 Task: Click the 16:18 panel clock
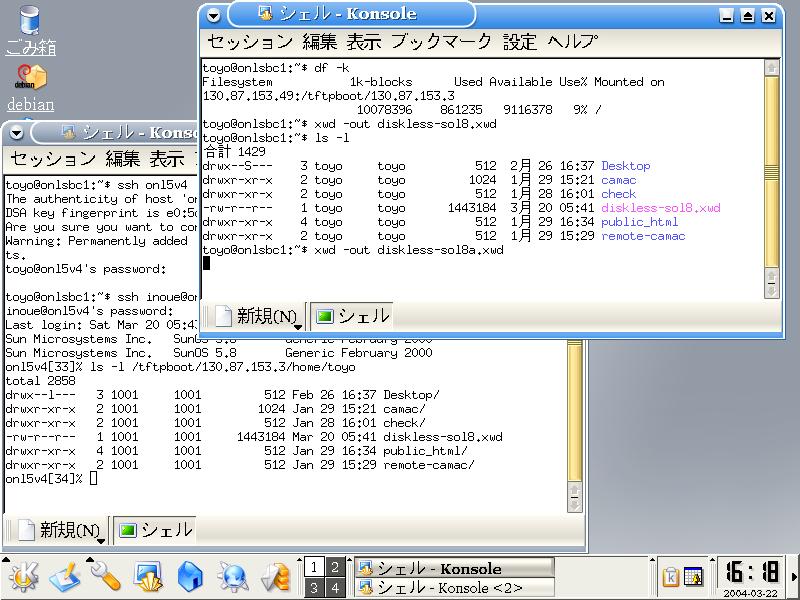(752, 572)
